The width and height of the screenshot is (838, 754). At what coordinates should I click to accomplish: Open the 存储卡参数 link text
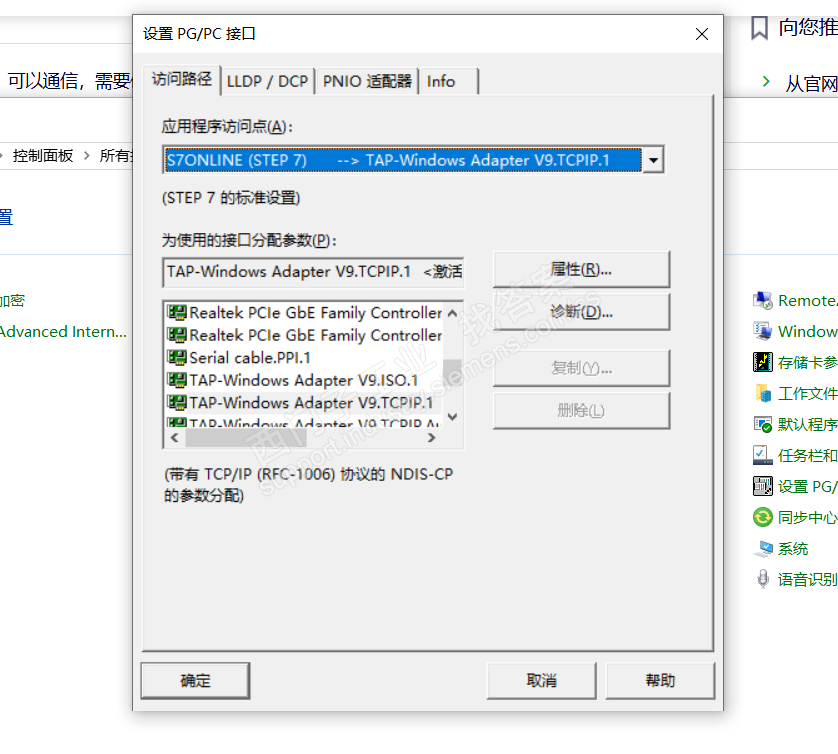[808, 362]
